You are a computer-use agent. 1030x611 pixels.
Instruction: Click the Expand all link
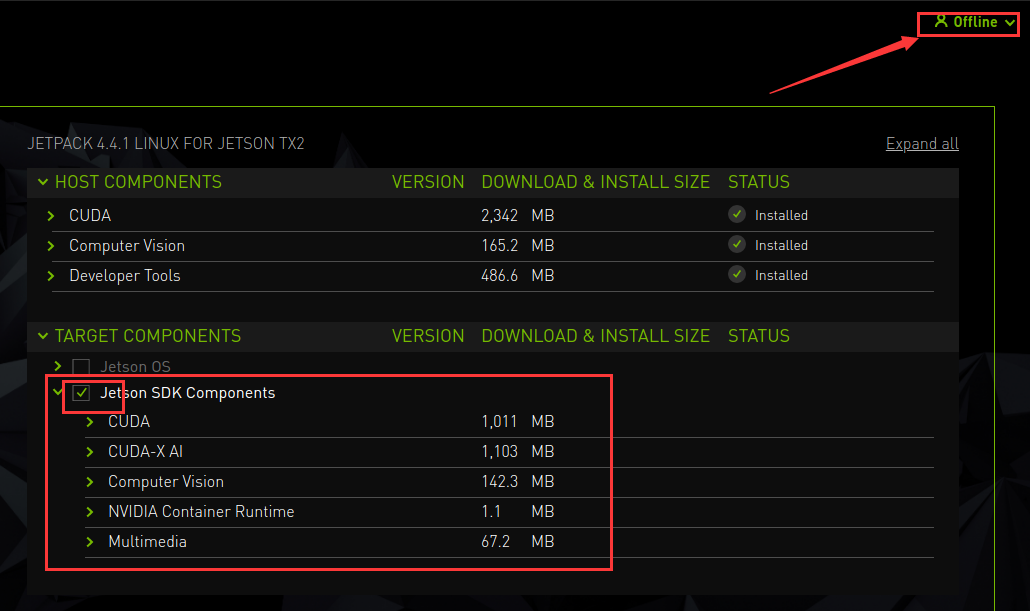point(922,143)
